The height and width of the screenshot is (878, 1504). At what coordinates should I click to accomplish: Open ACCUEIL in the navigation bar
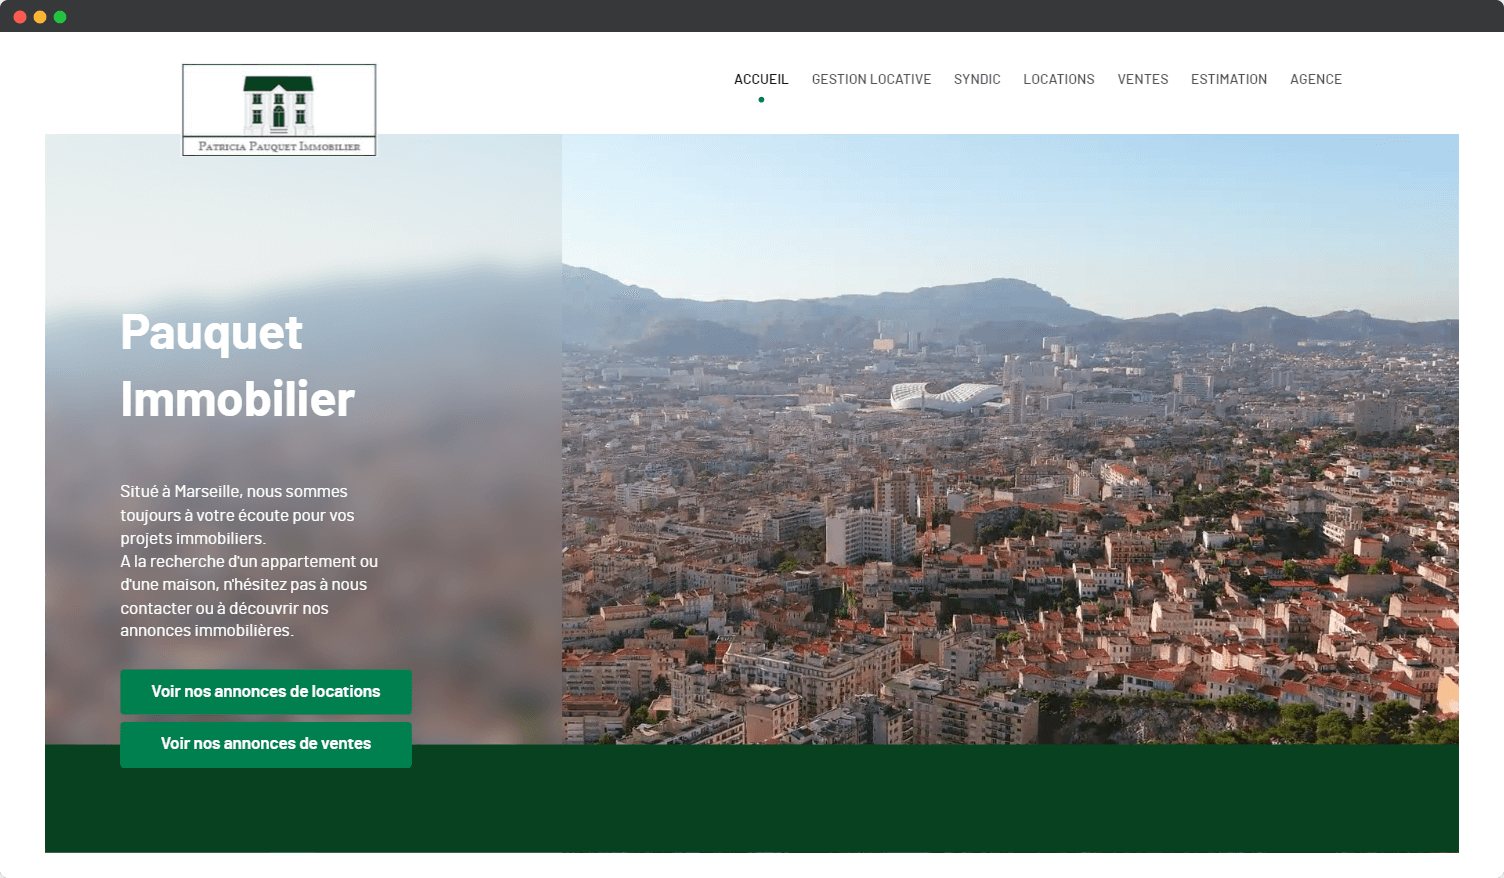pyautogui.click(x=761, y=79)
